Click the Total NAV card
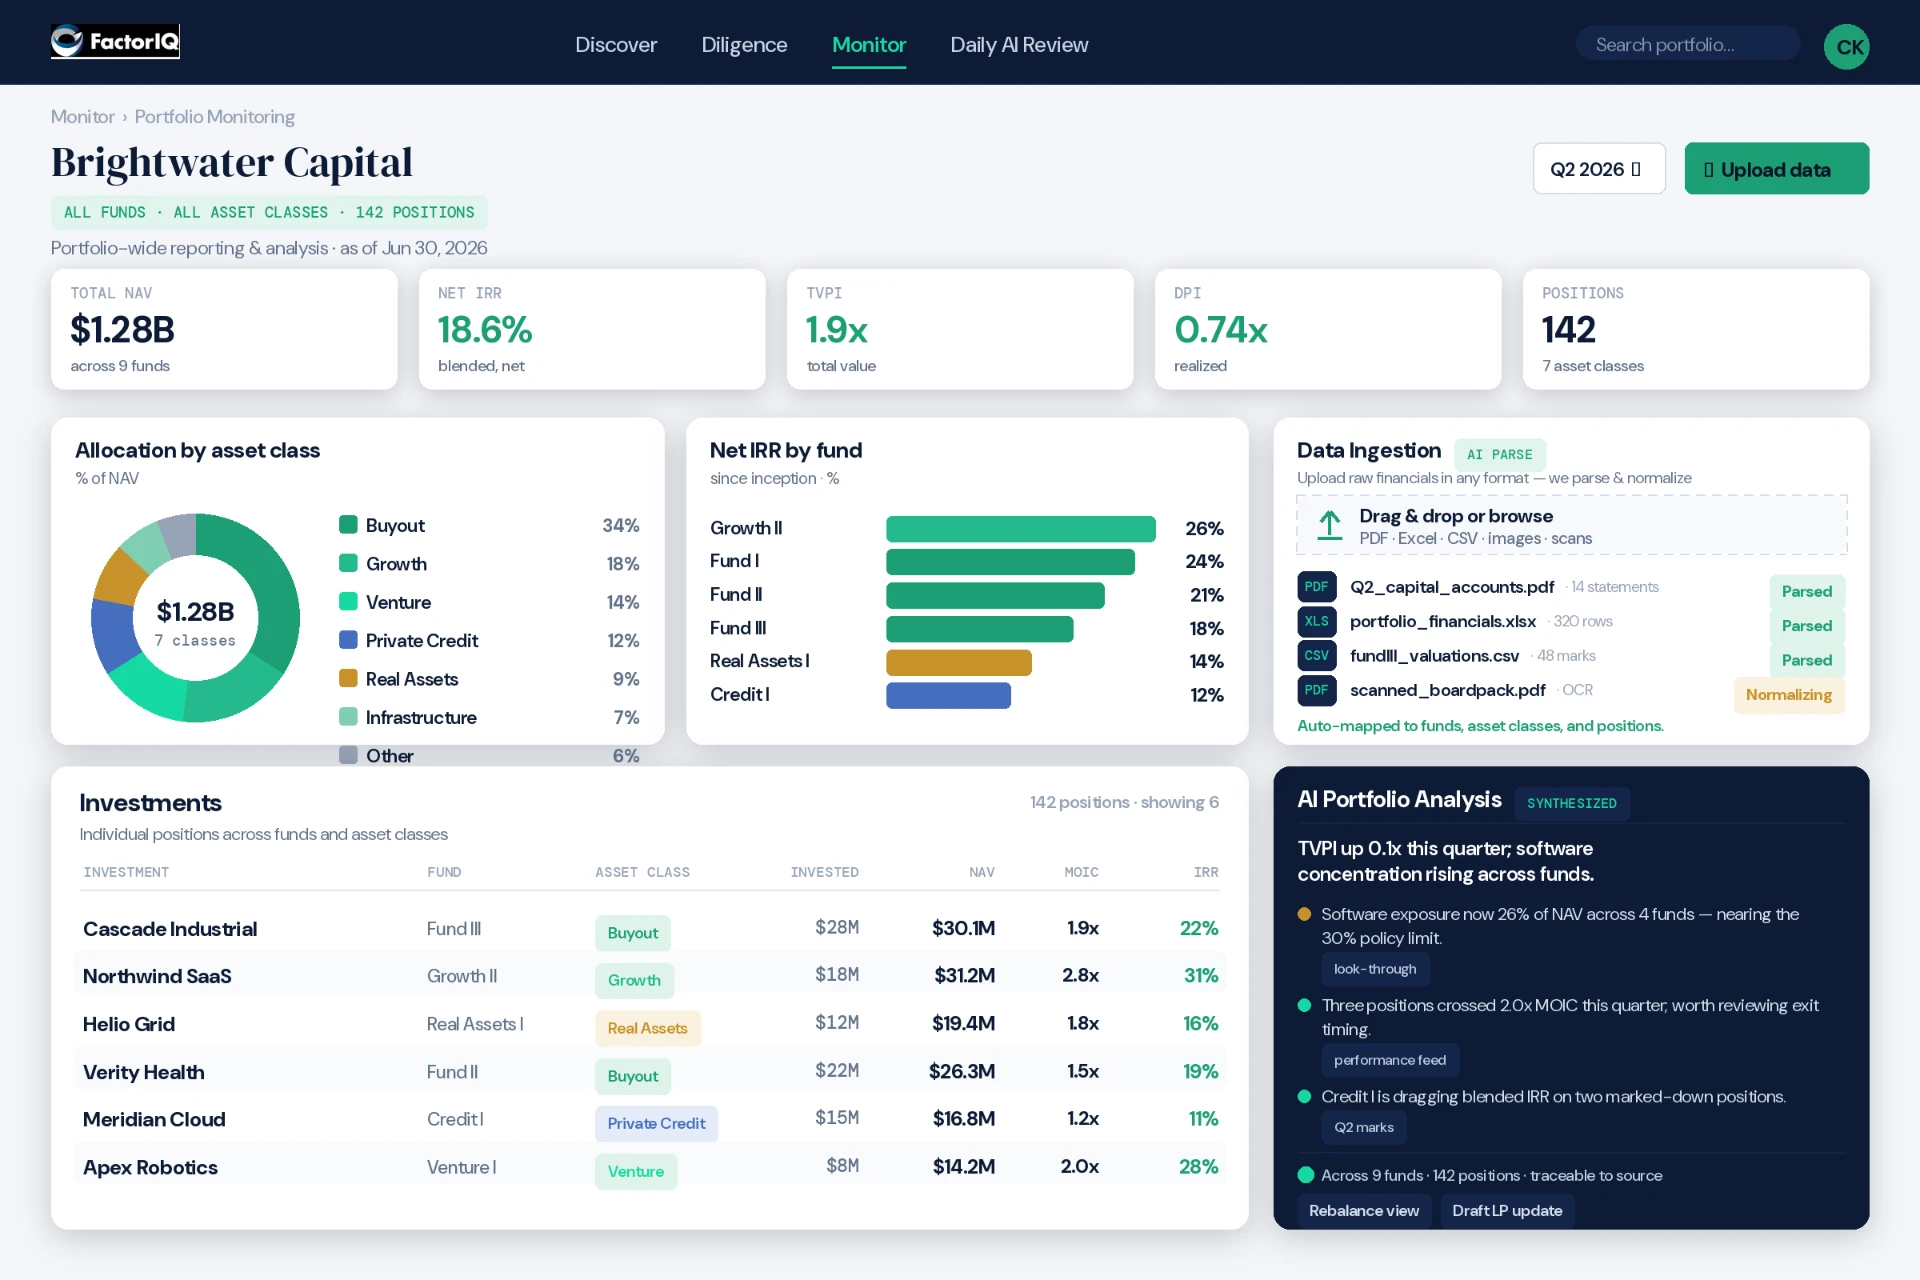 point(224,329)
